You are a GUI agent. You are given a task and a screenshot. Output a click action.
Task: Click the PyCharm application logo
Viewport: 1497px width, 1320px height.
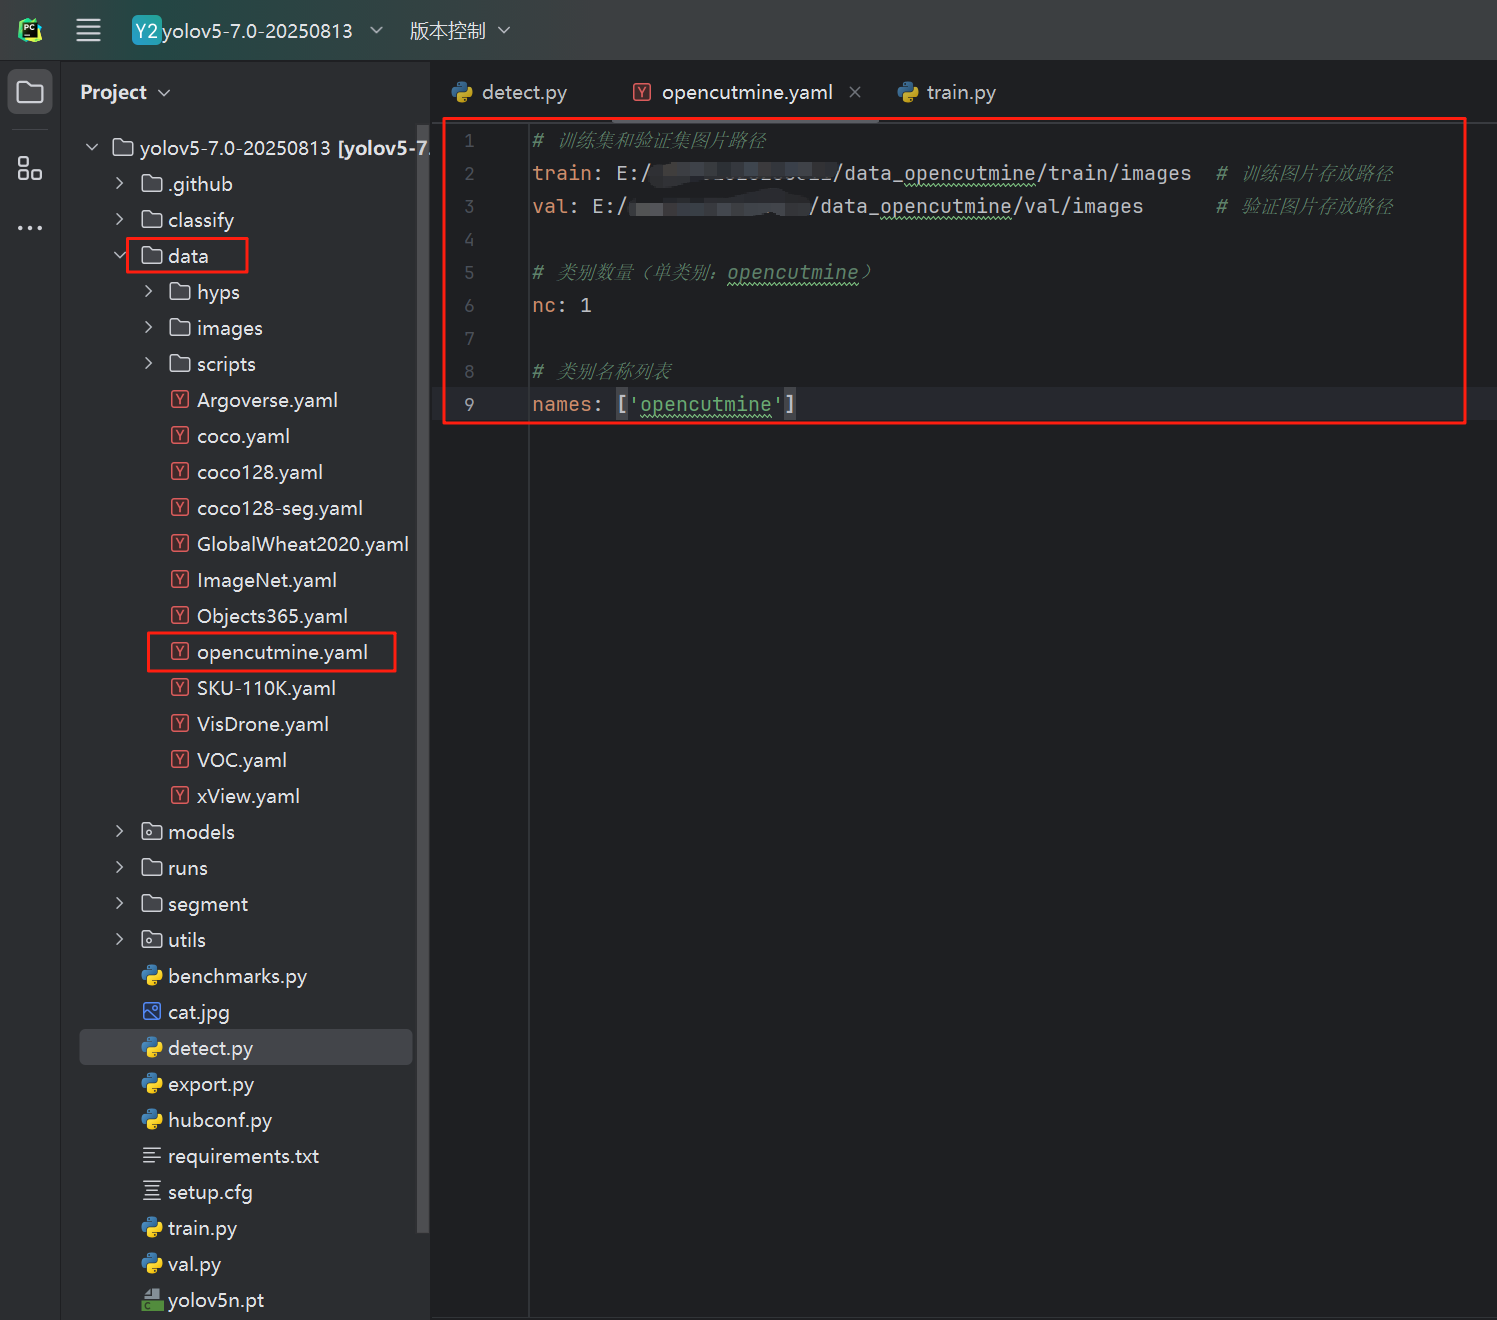click(x=30, y=30)
